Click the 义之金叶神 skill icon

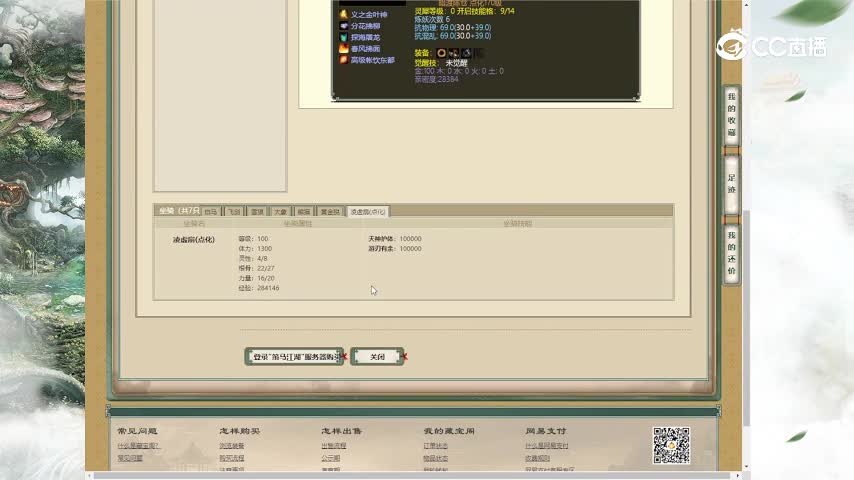(343, 15)
